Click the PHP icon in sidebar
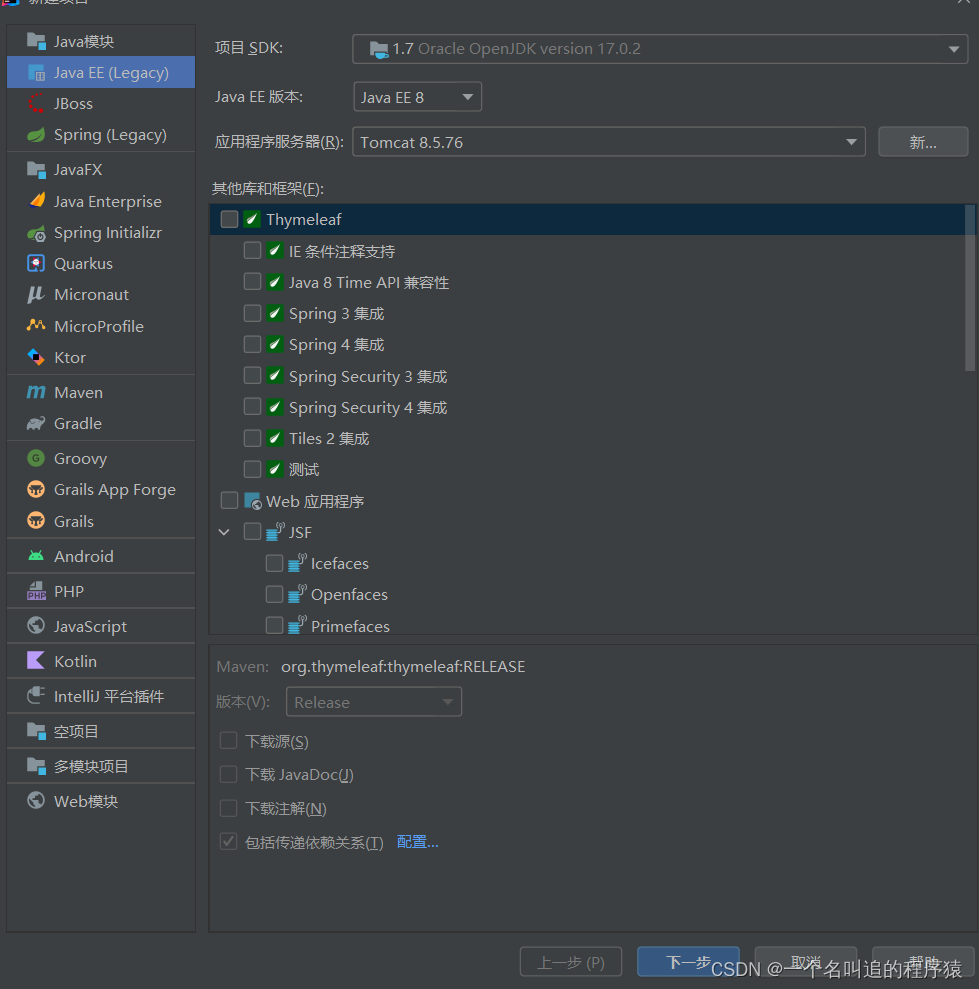Screen dimensions: 979x989 (36, 591)
